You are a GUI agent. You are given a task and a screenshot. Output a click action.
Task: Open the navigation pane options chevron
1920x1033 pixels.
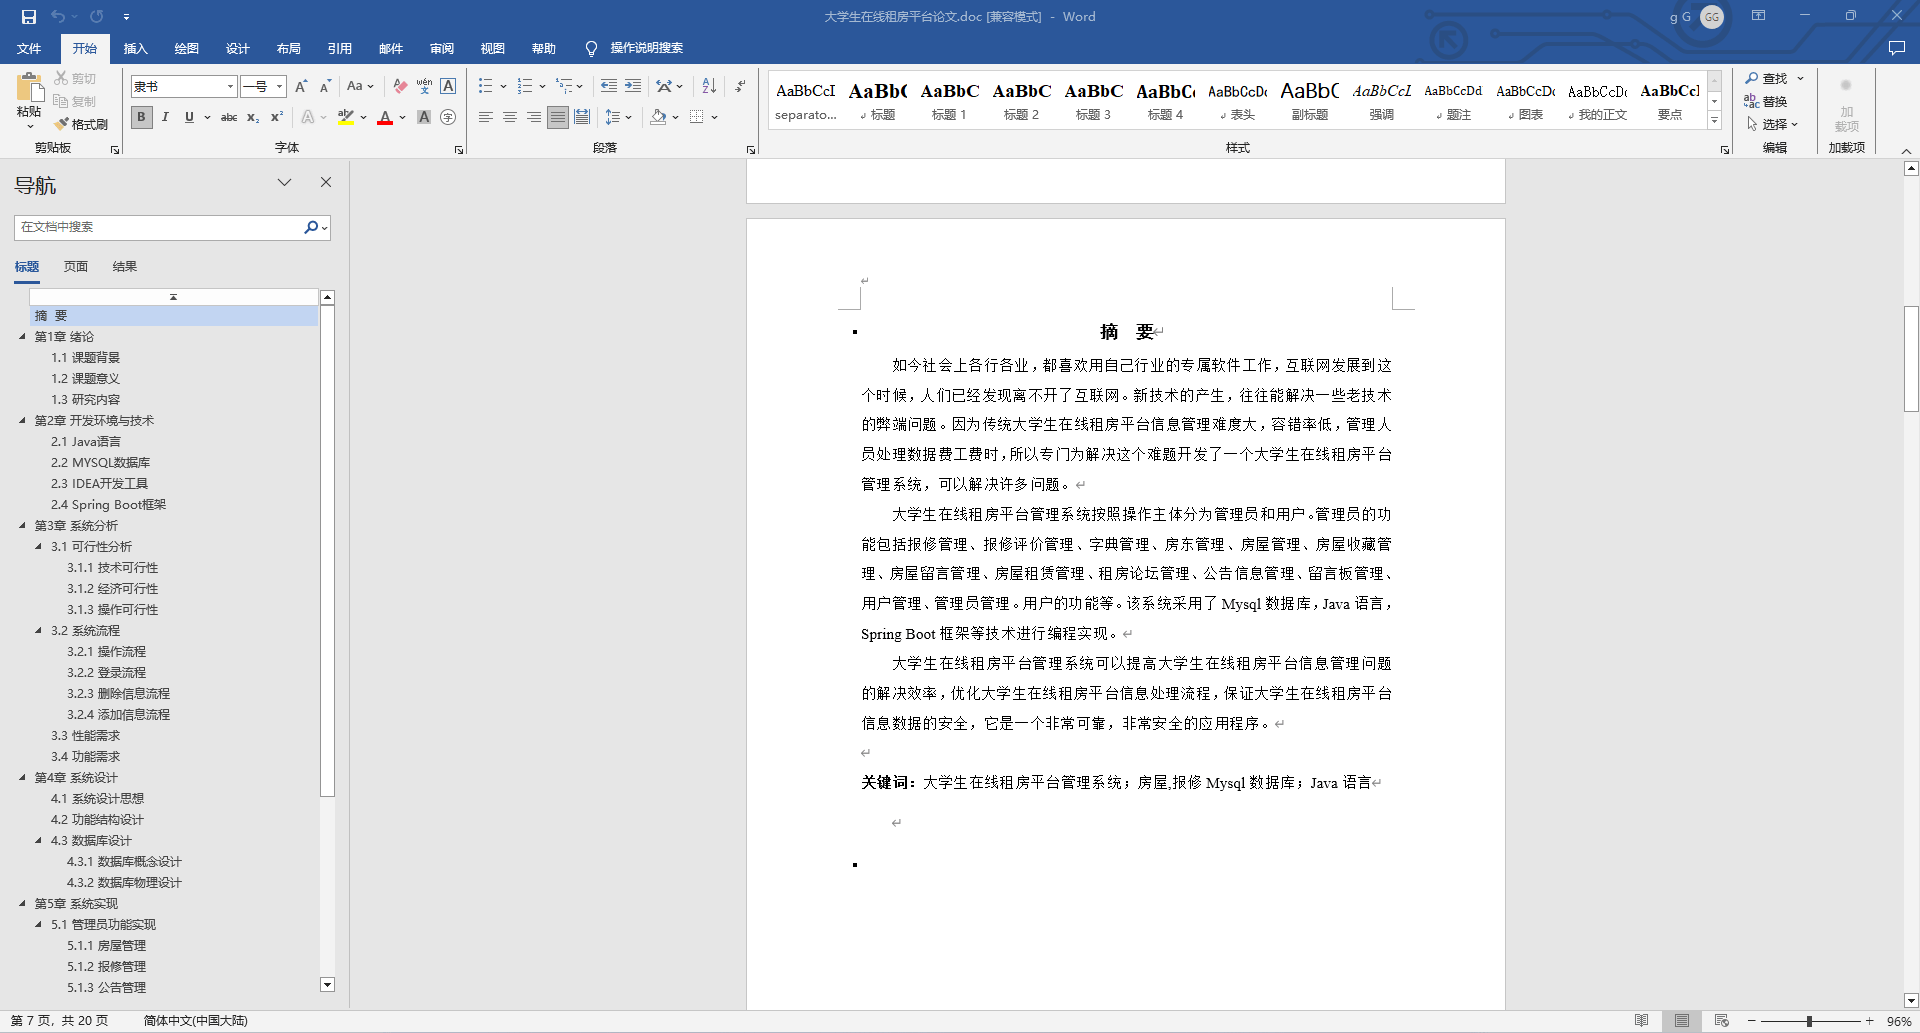click(284, 182)
